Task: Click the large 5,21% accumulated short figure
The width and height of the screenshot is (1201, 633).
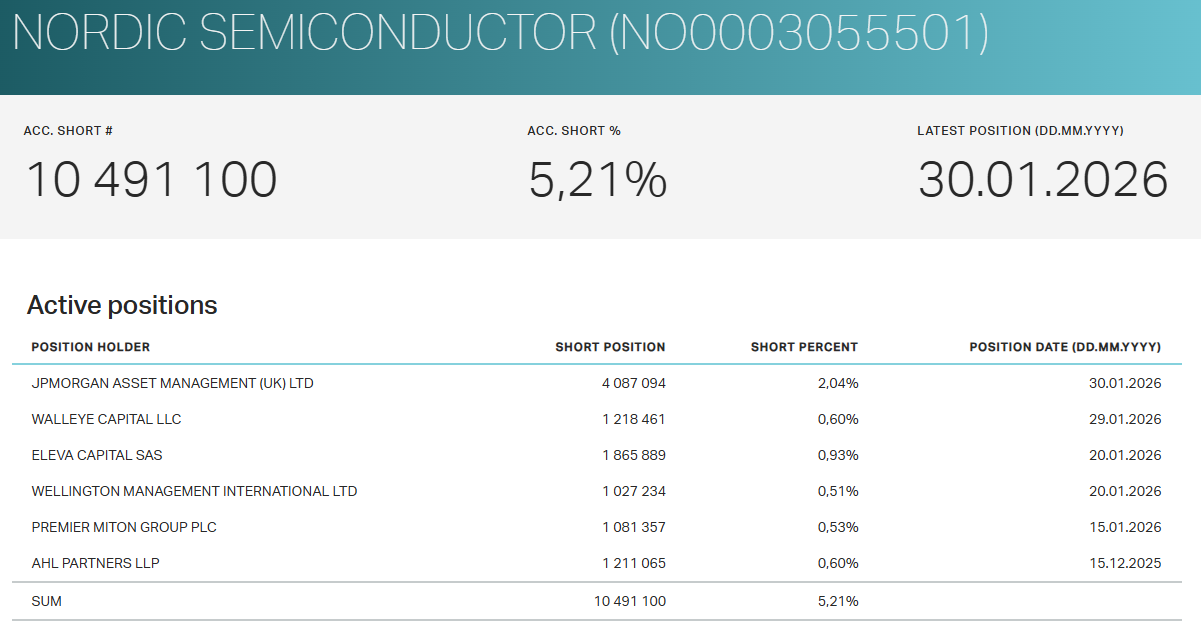Action: 597,180
